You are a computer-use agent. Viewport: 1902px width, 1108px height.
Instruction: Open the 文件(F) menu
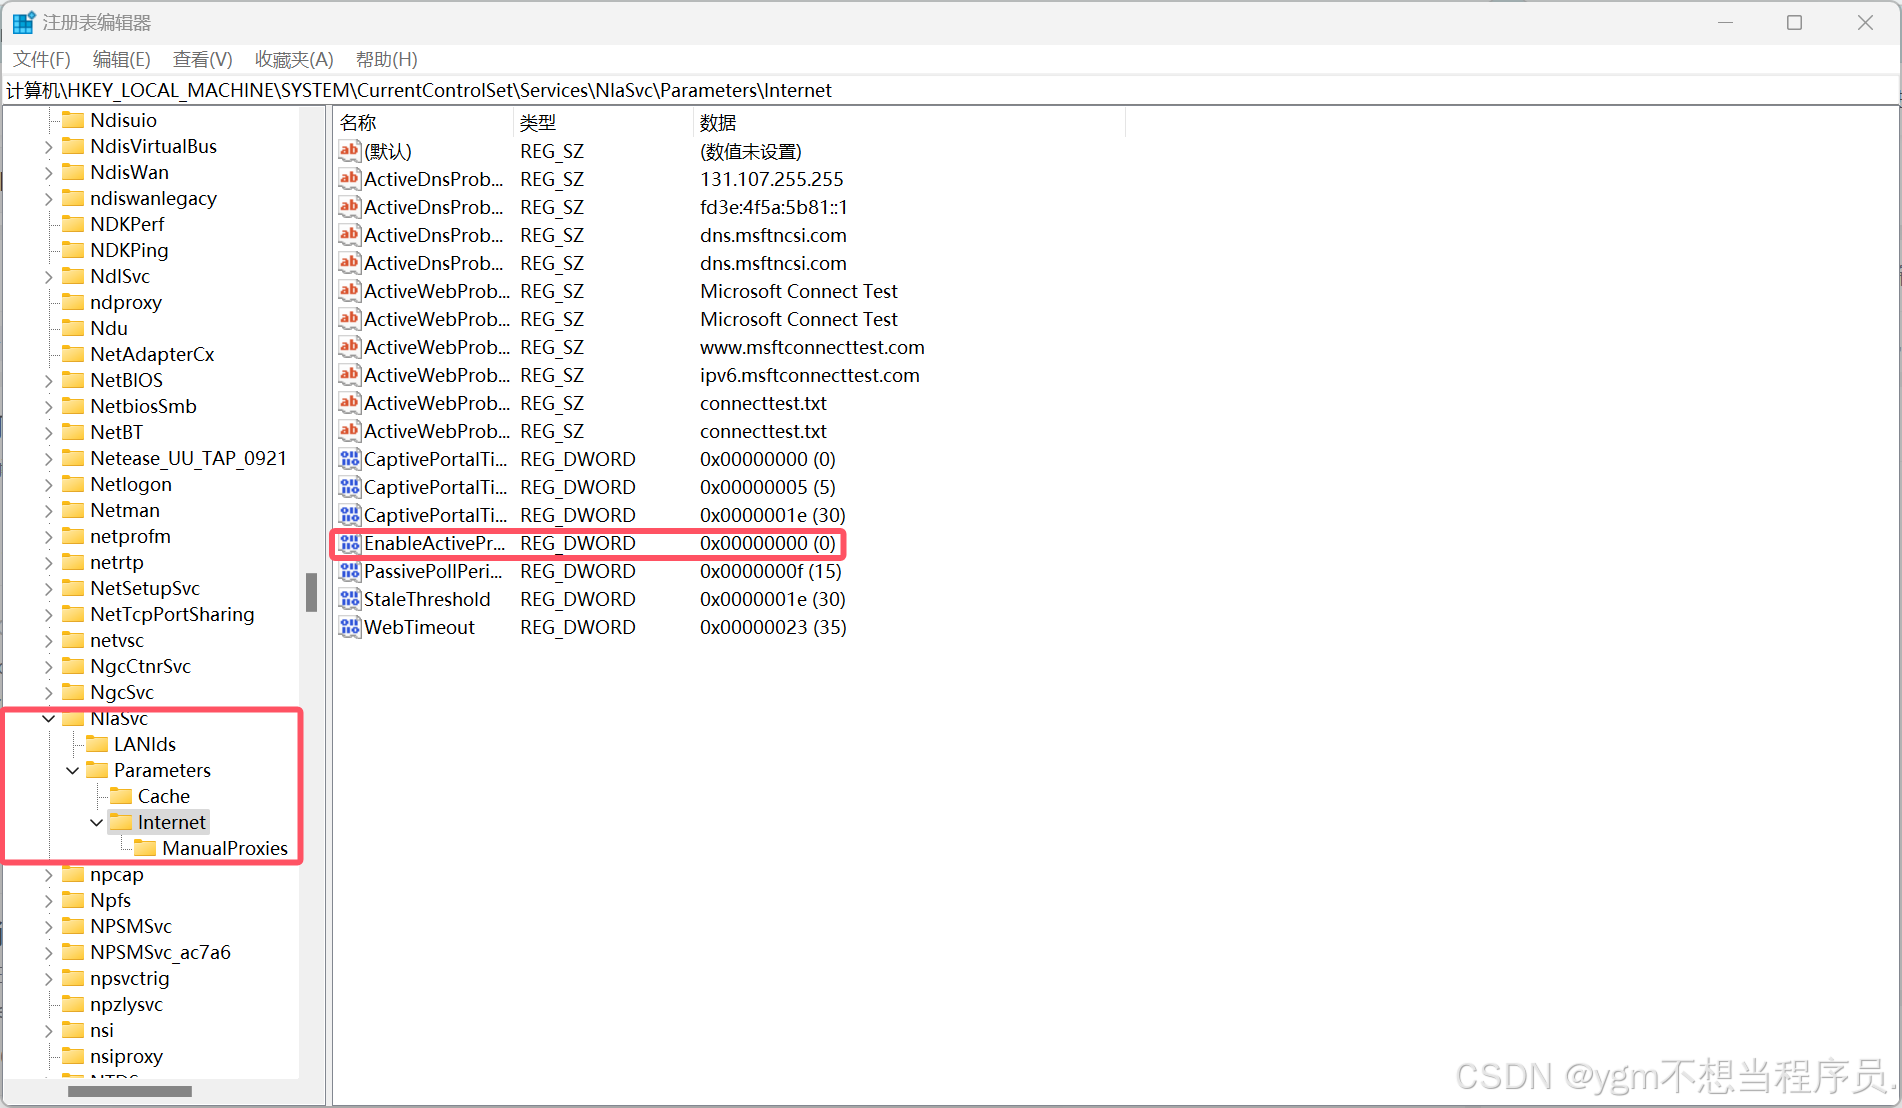pyautogui.click(x=42, y=59)
